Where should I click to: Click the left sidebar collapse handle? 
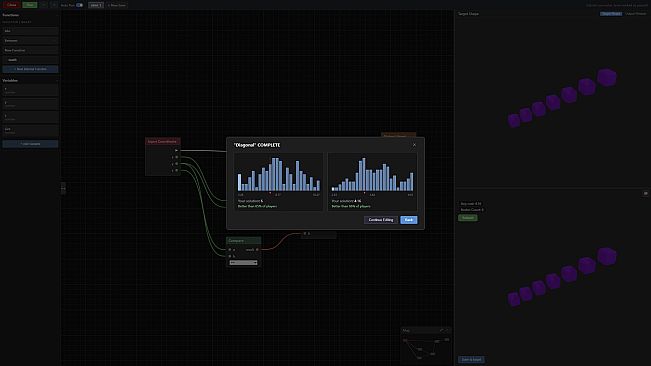click(63, 188)
